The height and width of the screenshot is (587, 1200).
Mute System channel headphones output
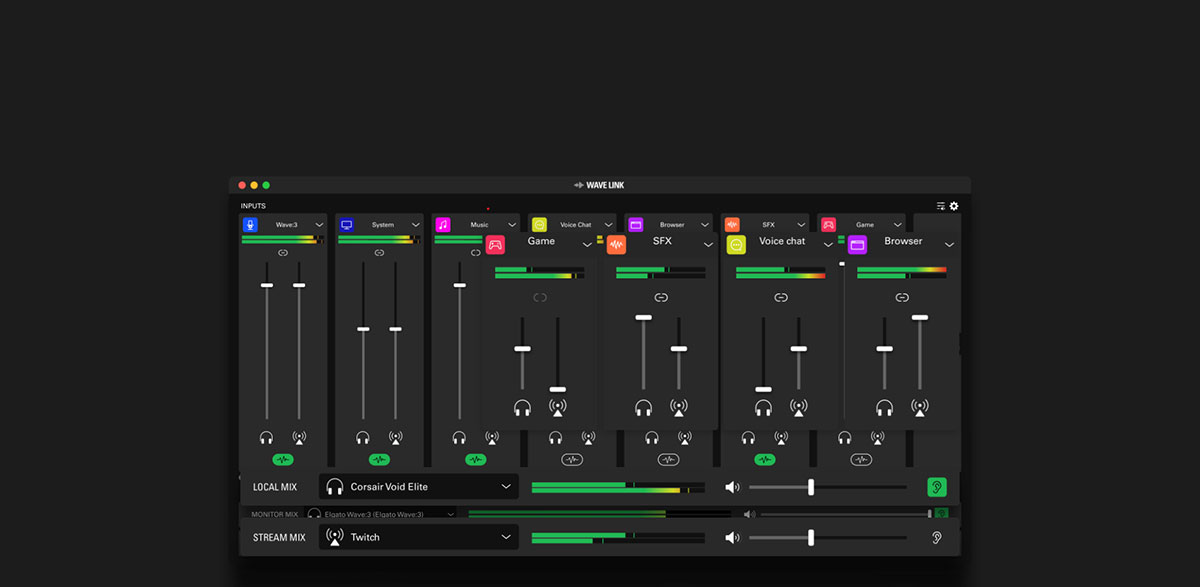tap(363, 437)
